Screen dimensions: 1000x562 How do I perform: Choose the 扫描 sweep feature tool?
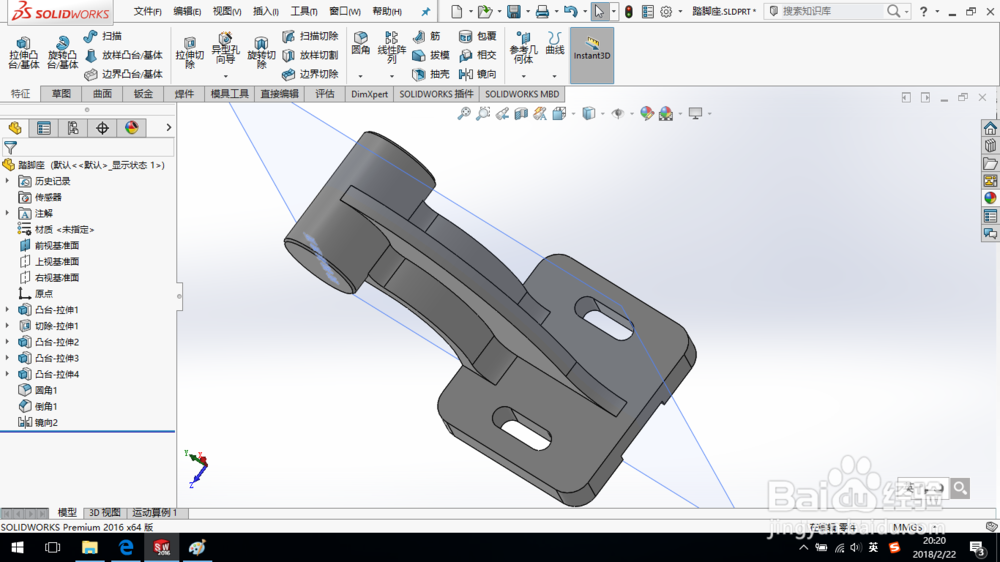click(x=103, y=36)
